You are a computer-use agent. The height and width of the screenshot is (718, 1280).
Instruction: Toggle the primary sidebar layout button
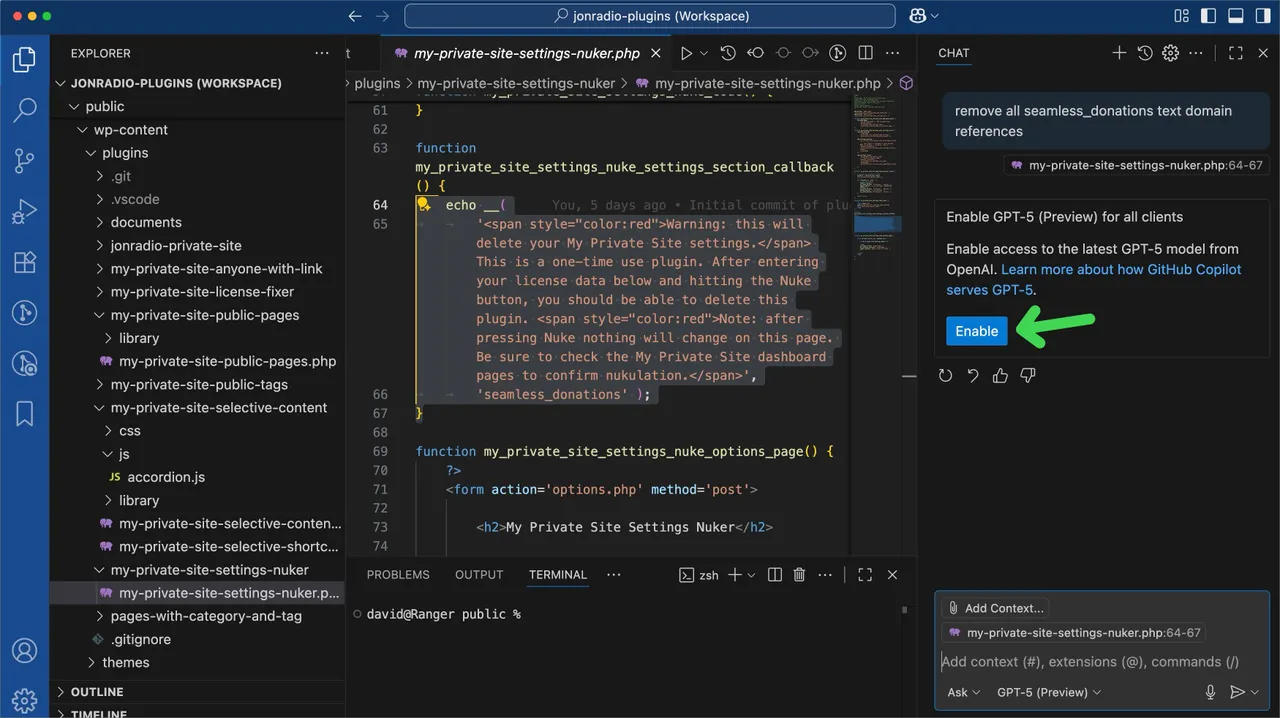click(1209, 16)
